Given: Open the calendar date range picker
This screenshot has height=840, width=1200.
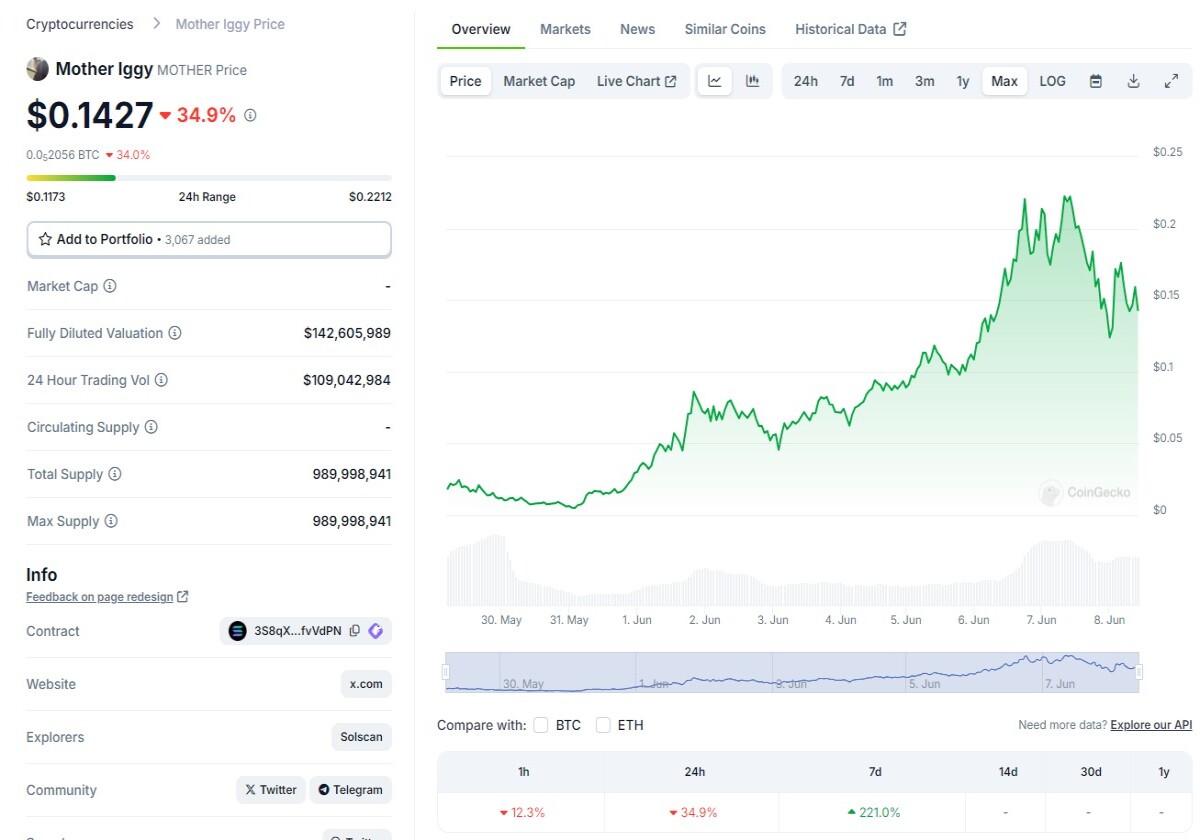Looking at the screenshot, I should point(1096,81).
